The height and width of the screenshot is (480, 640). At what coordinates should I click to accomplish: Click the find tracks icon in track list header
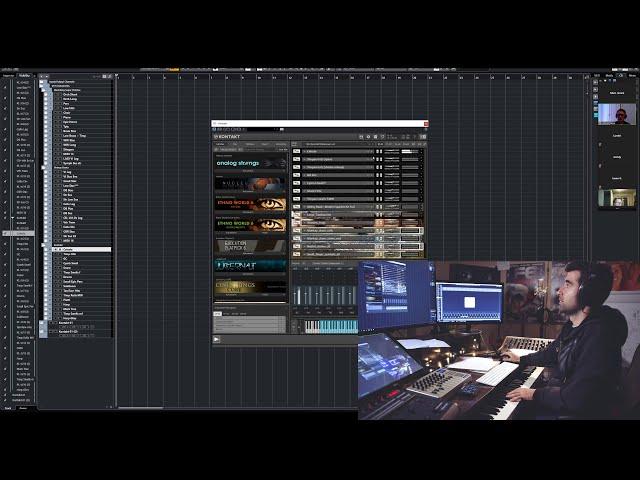pyautogui.click(x=104, y=76)
